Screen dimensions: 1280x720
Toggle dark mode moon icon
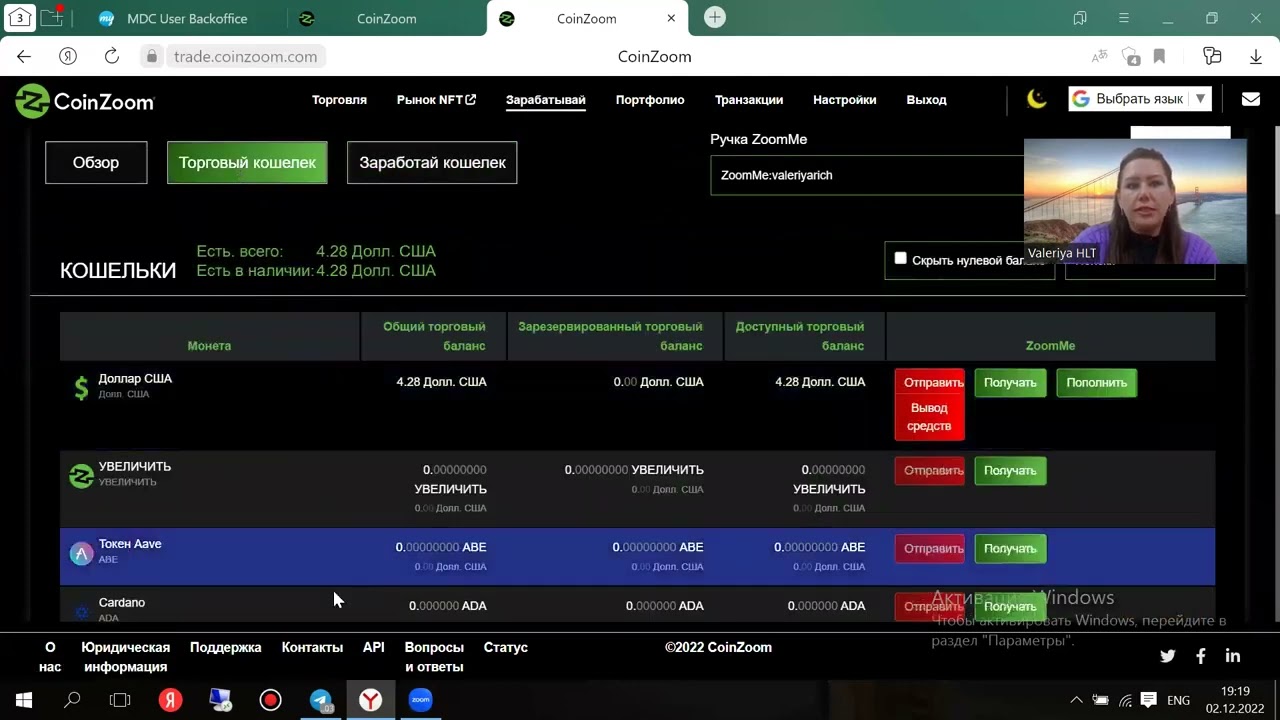click(x=1037, y=99)
